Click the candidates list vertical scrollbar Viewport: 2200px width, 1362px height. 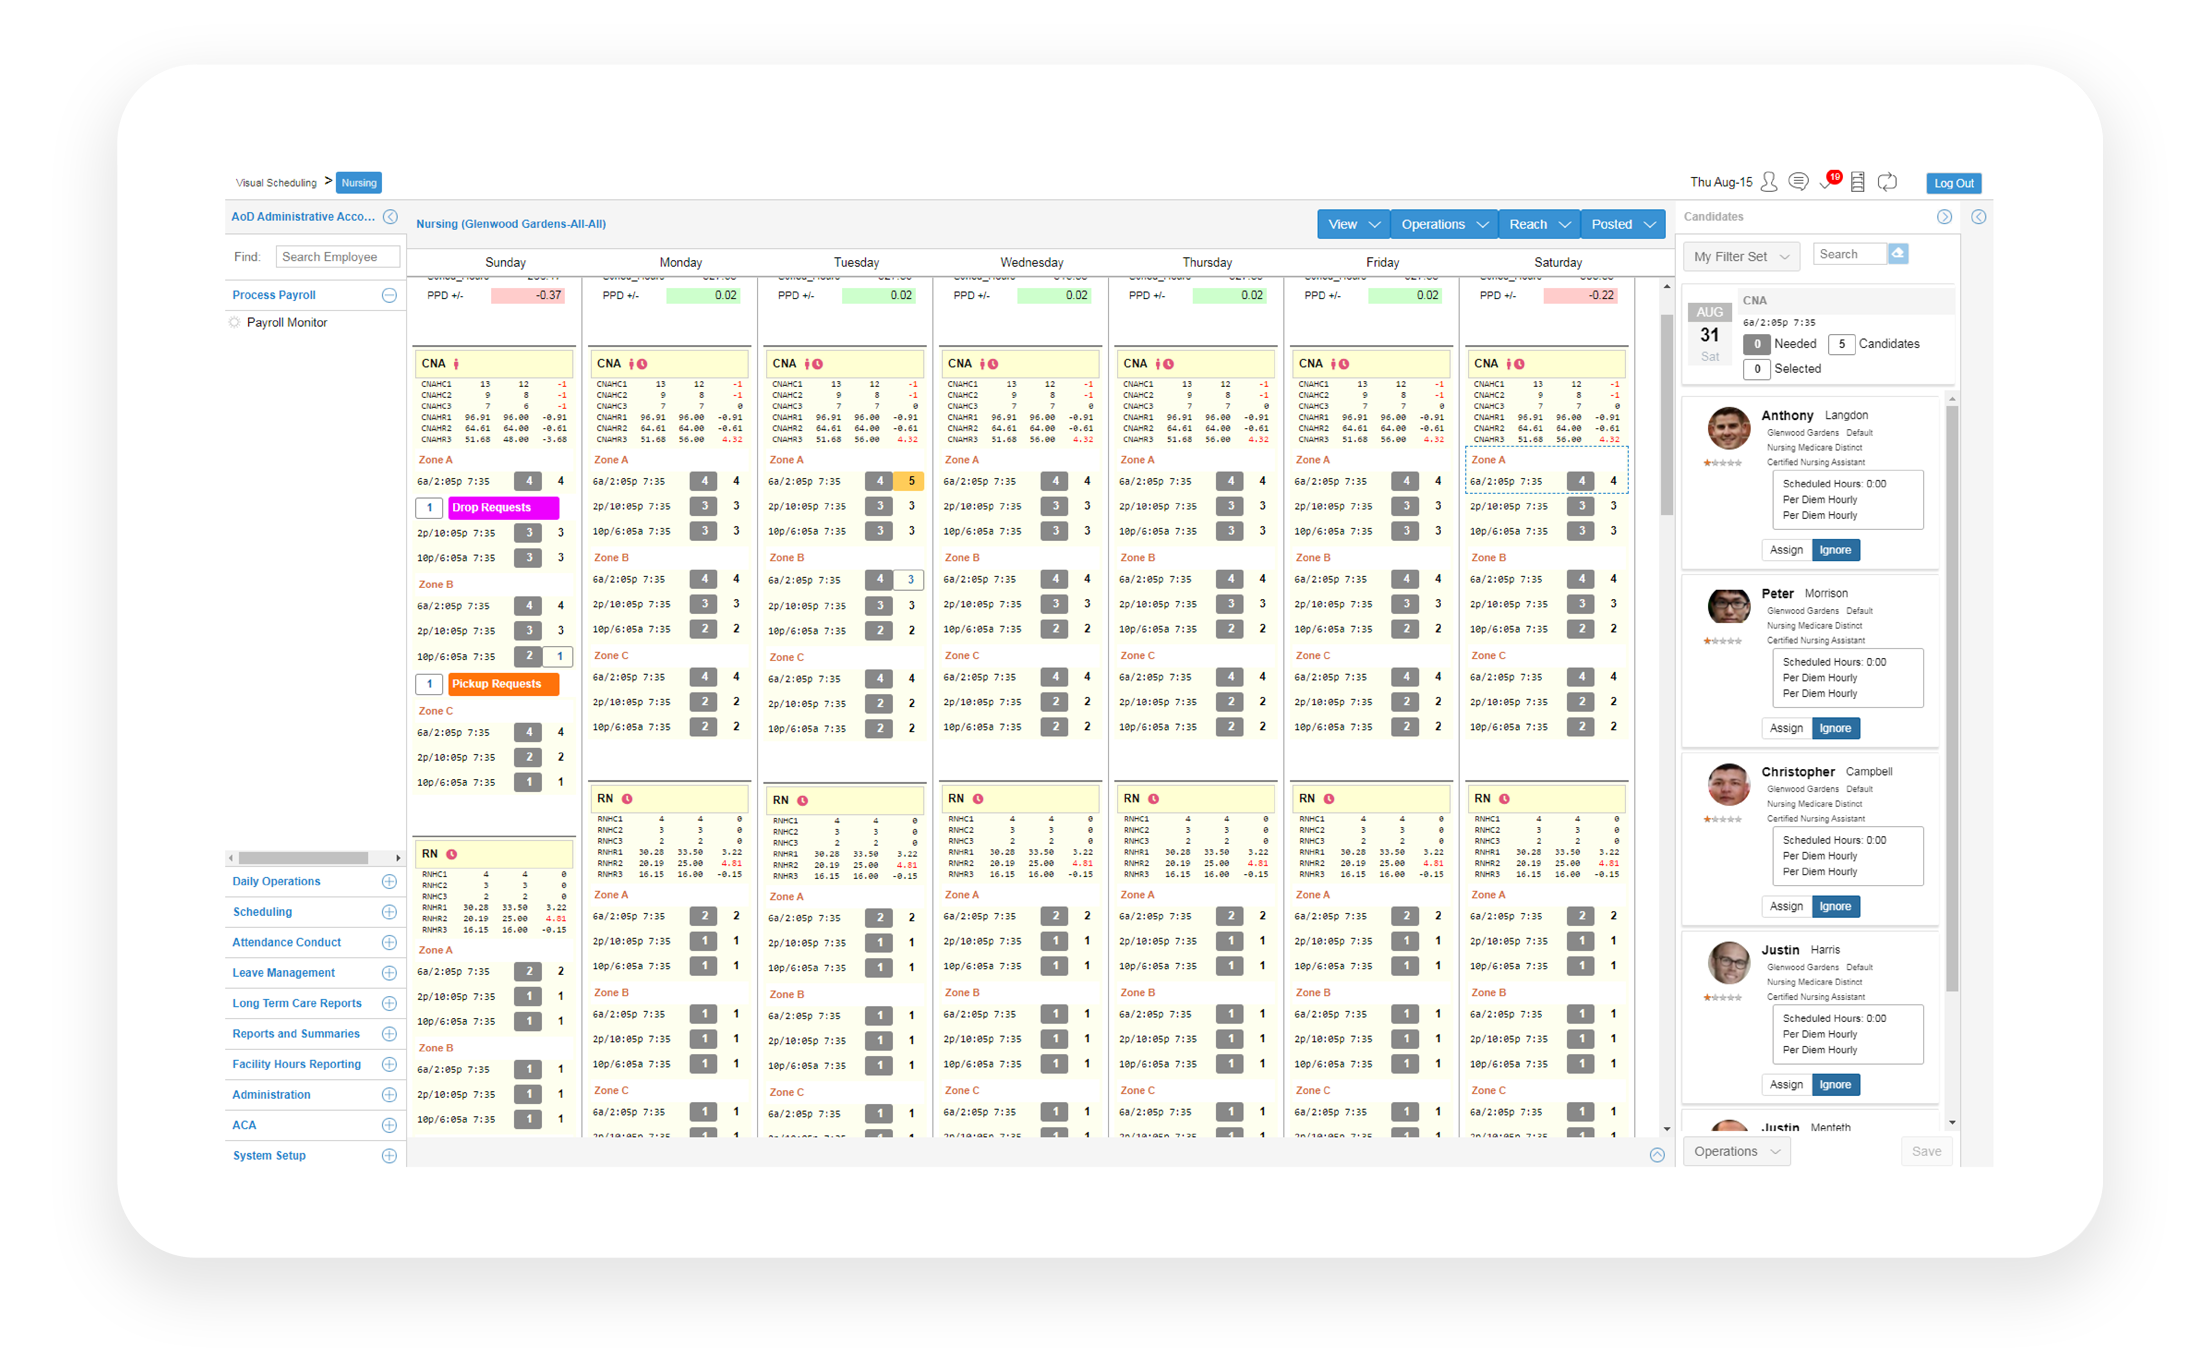pos(1951,698)
